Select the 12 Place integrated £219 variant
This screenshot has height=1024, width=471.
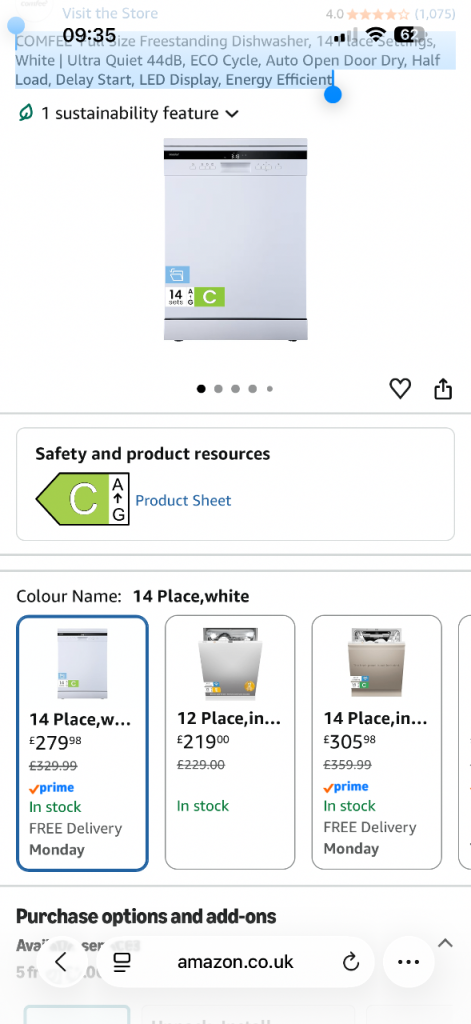[x=230, y=743]
